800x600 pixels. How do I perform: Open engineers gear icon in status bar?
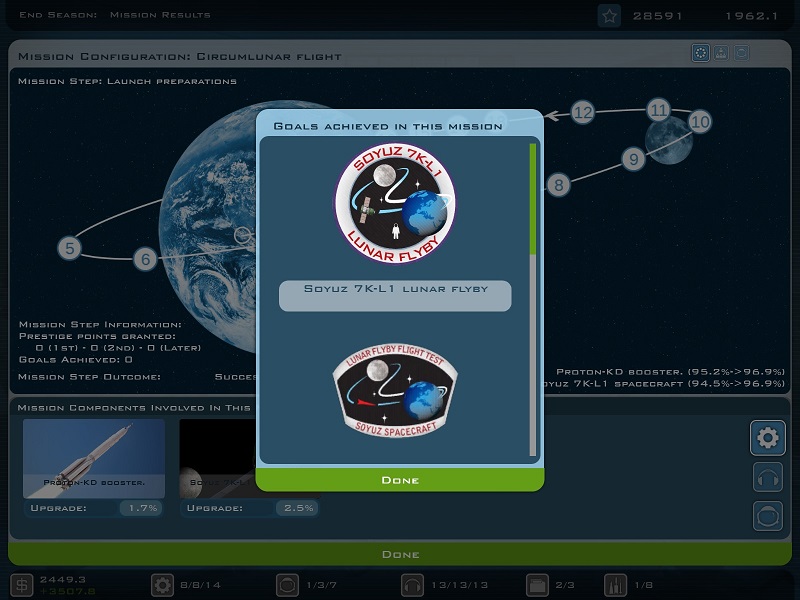point(162,585)
